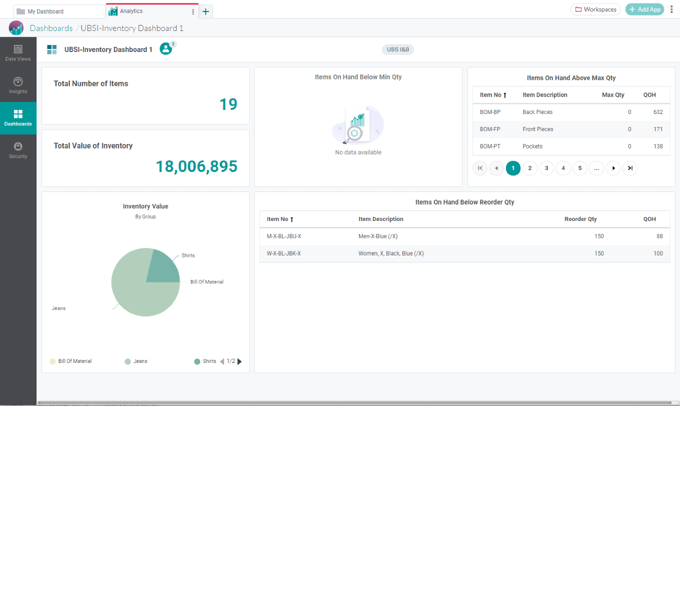Viewport: 680px width, 606px height.
Task: Select page 2 in Above Max Qty
Action: pos(530,168)
